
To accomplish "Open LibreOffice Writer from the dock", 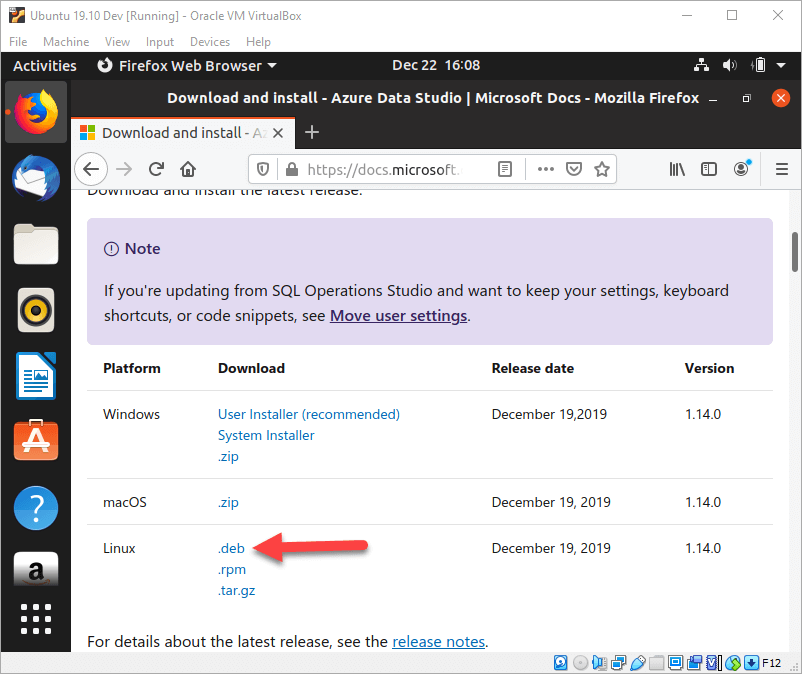I will pyautogui.click(x=36, y=376).
